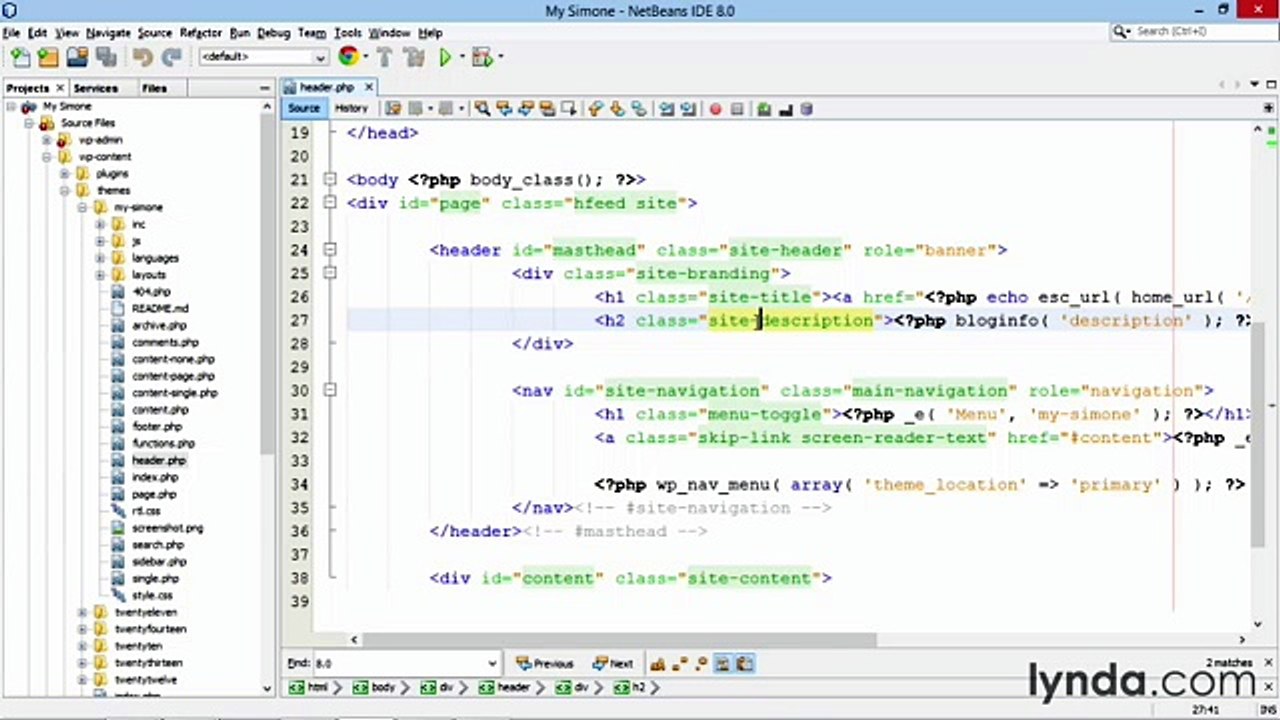Click the Next find button
The image size is (1280, 720).
(613, 663)
